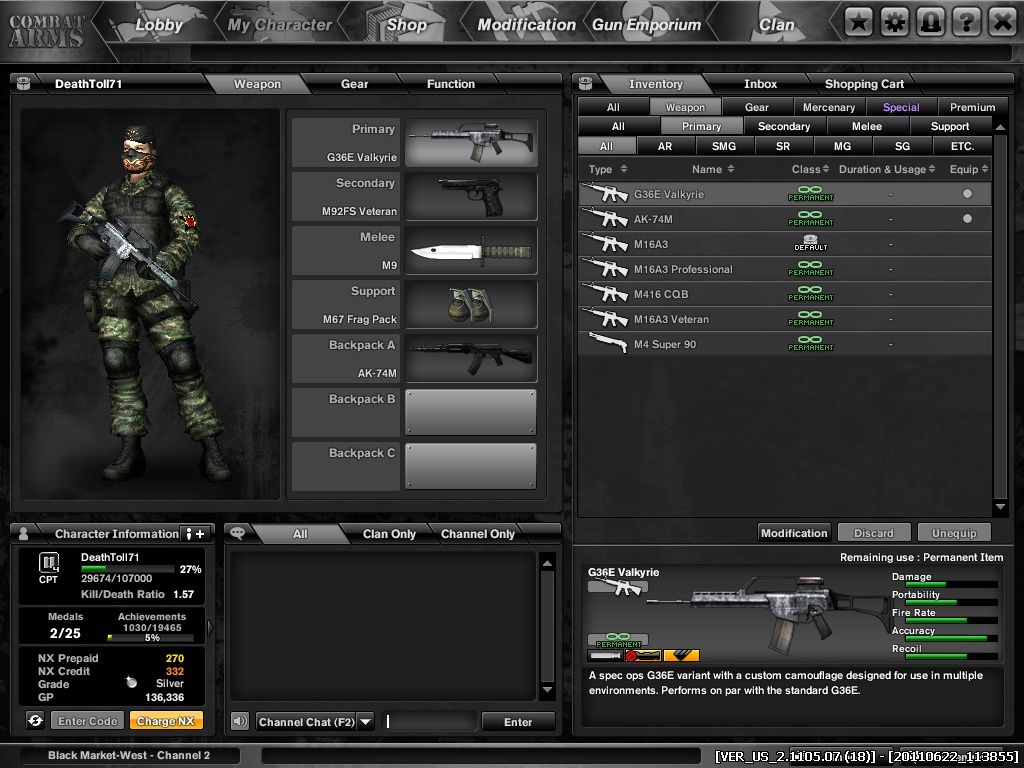1024x768 pixels.
Task: Click the drum icon beside DeathToll71 header
Action: click(24, 83)
